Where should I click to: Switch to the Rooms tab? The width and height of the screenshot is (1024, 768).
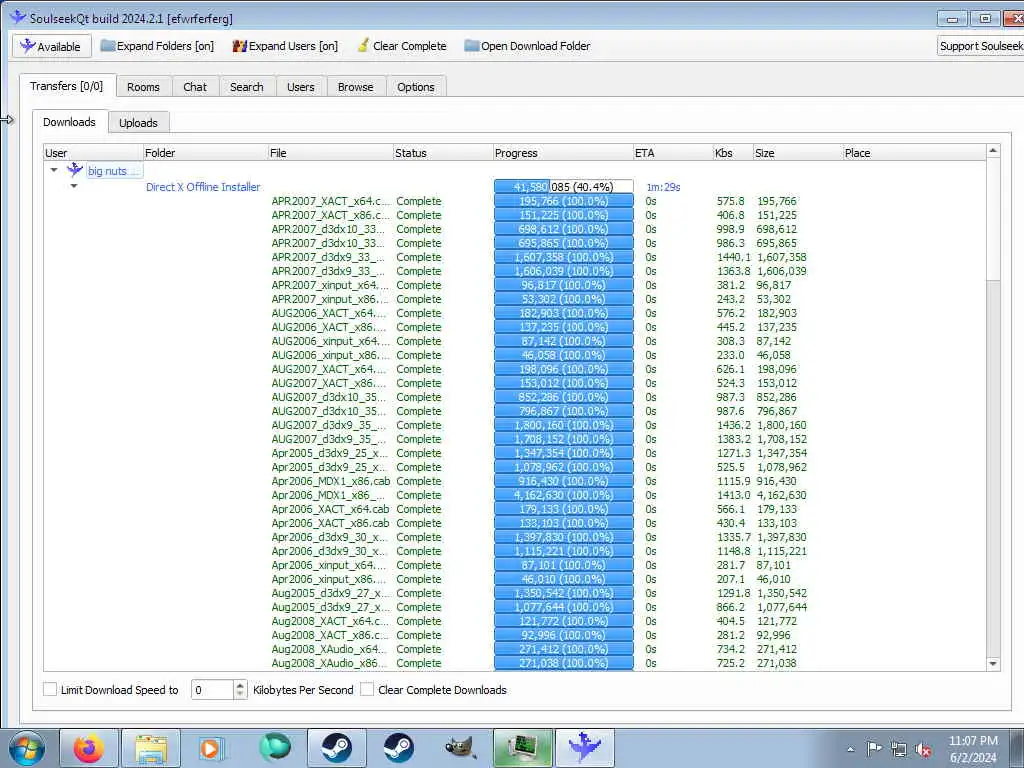click(144, 87)
